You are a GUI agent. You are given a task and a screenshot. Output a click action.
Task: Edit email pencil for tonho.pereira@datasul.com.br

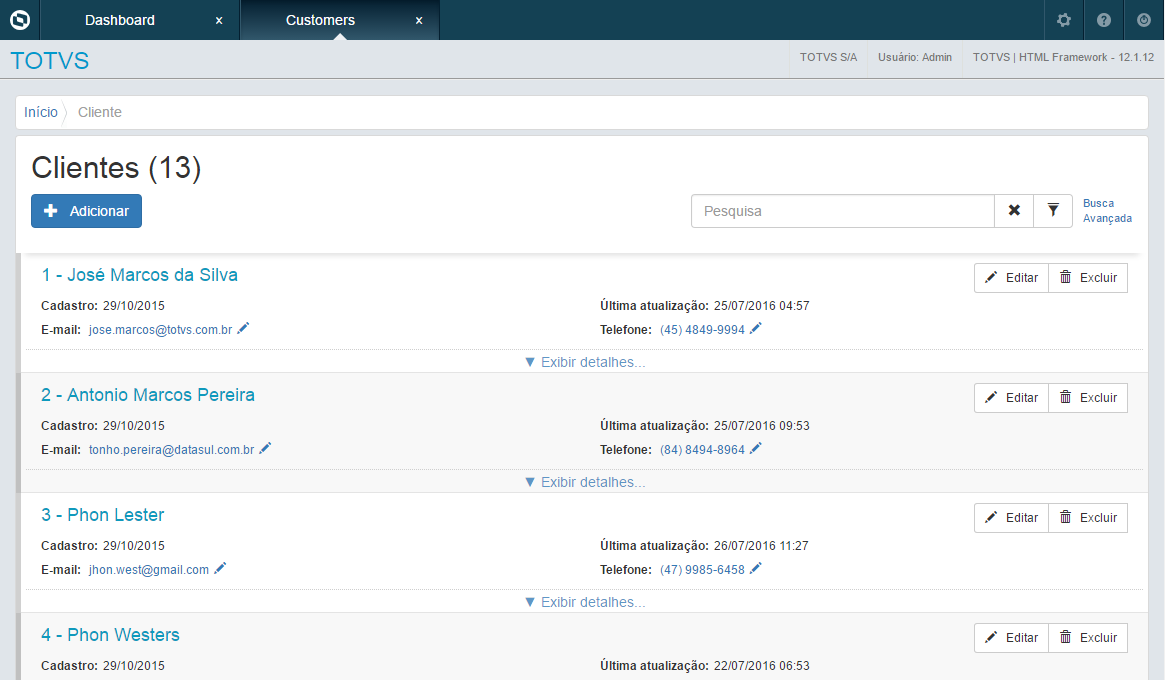265,448
